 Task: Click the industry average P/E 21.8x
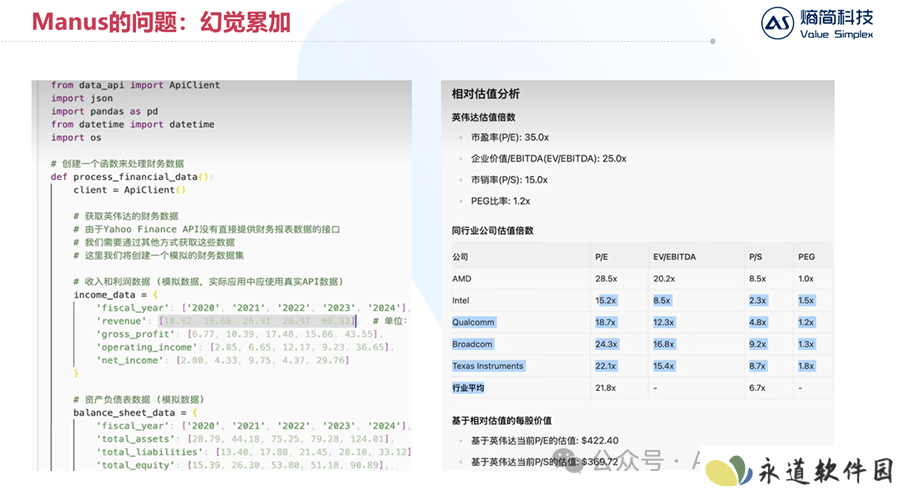606,388
